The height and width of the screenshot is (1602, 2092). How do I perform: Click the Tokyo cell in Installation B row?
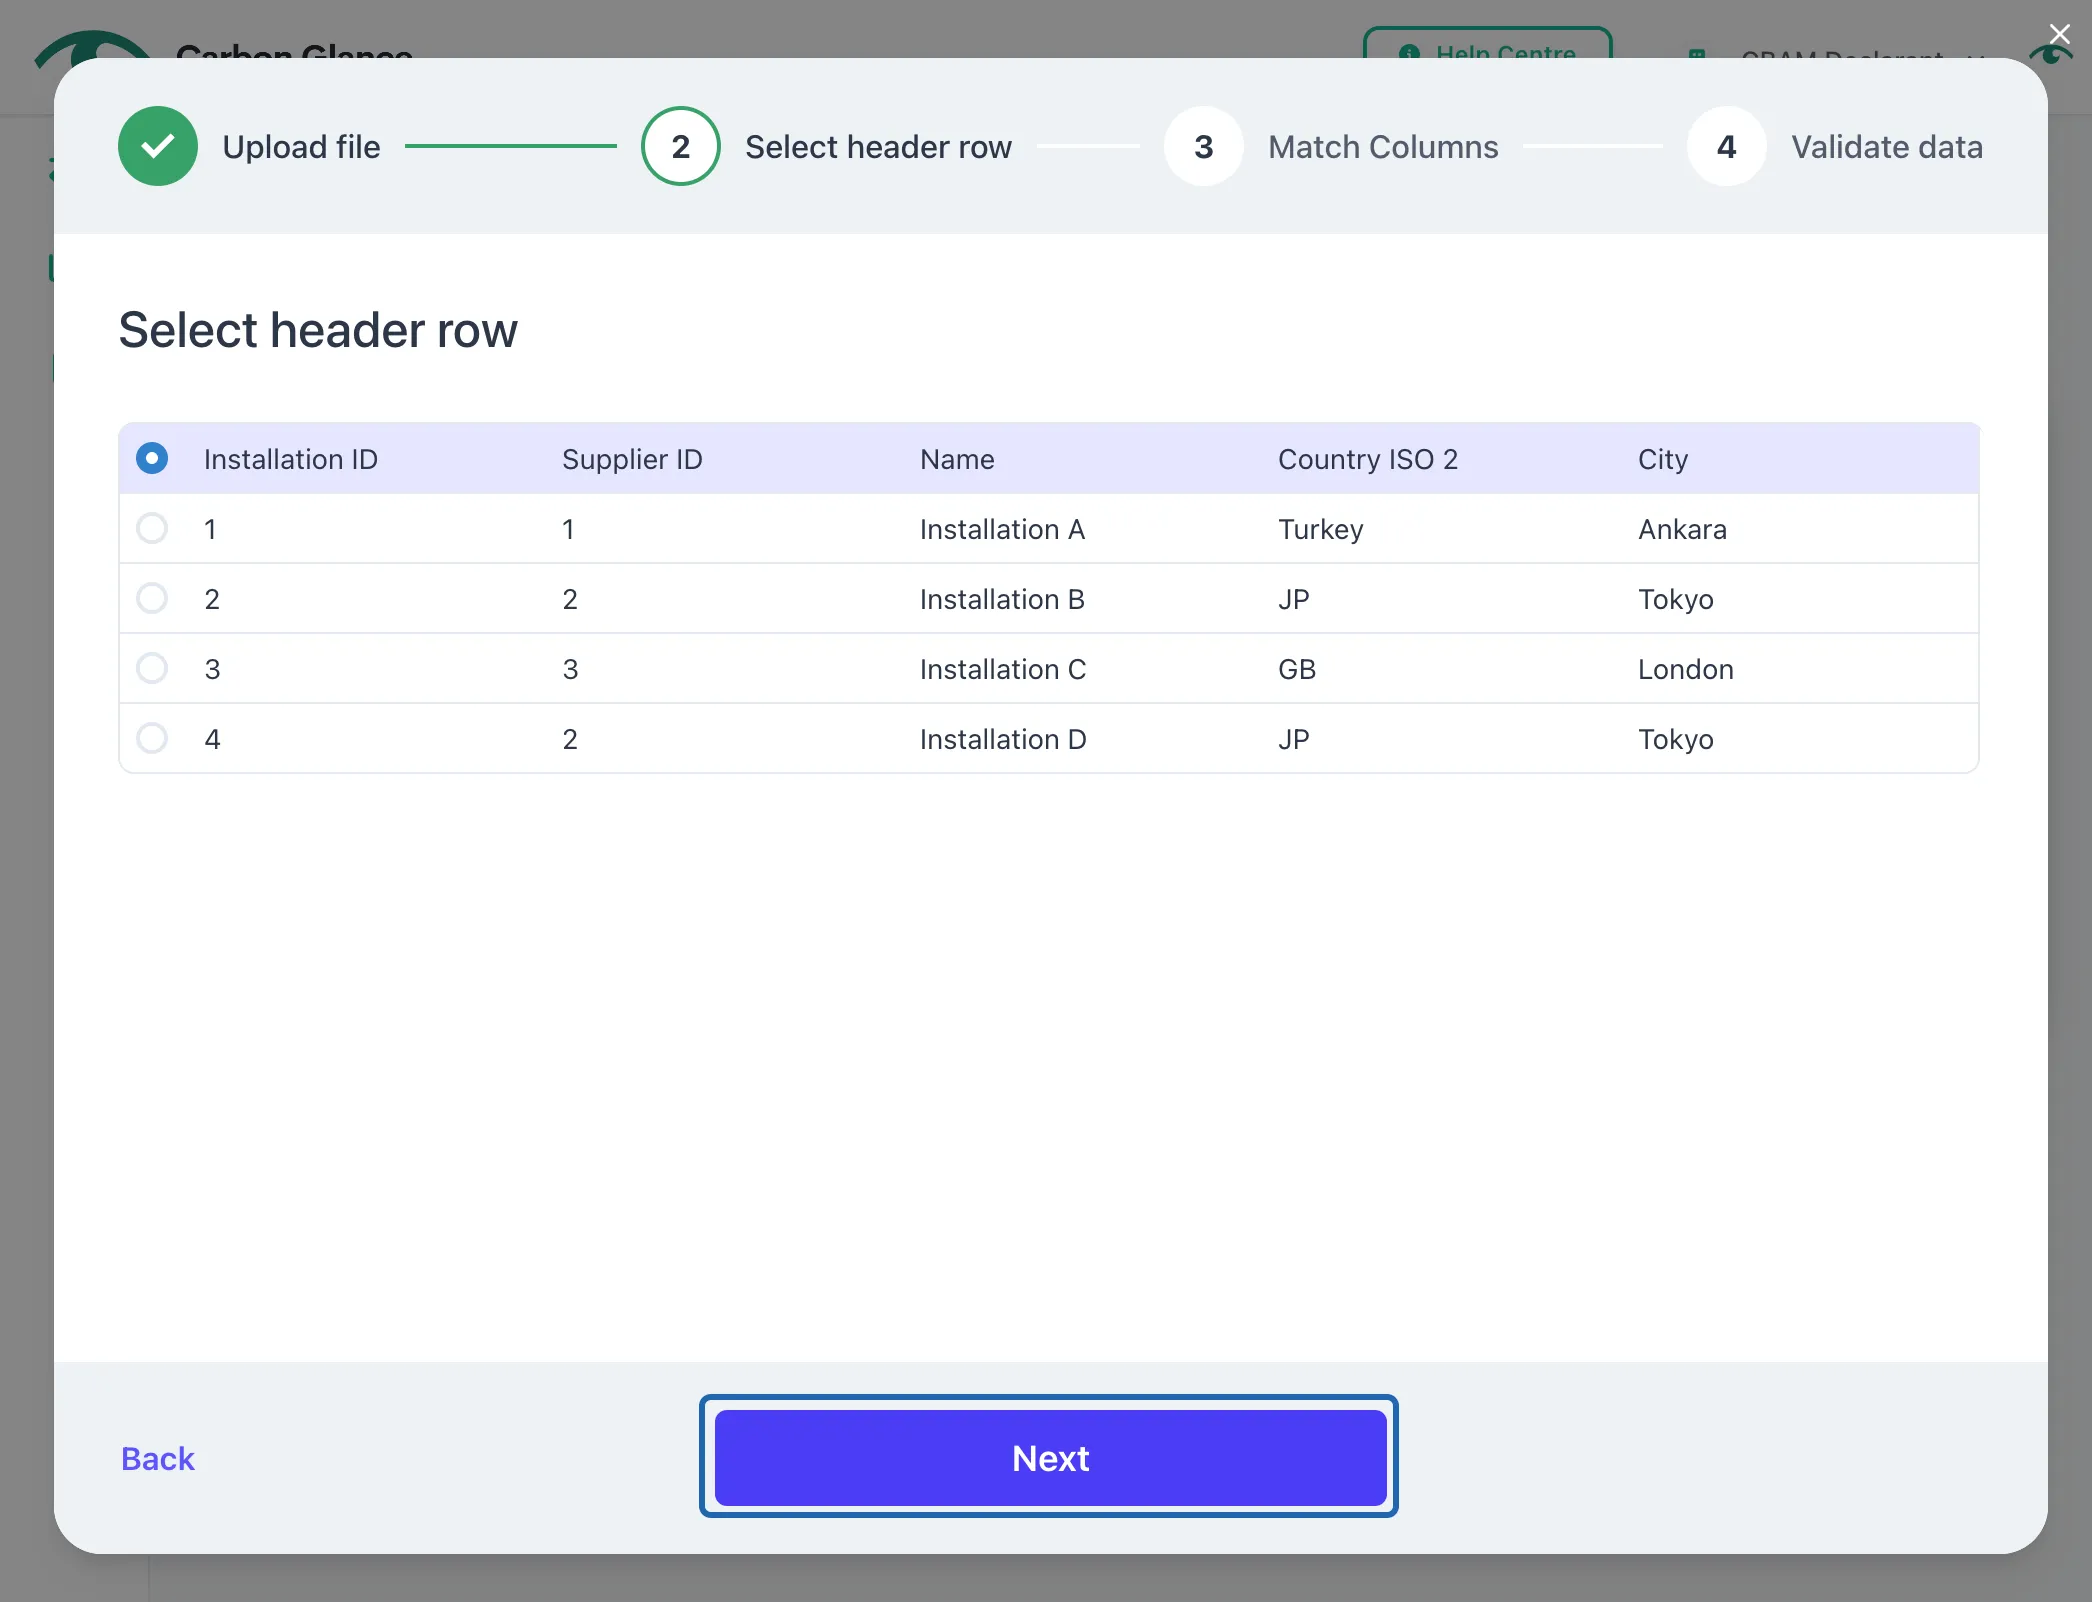(x=1676, y=599)
